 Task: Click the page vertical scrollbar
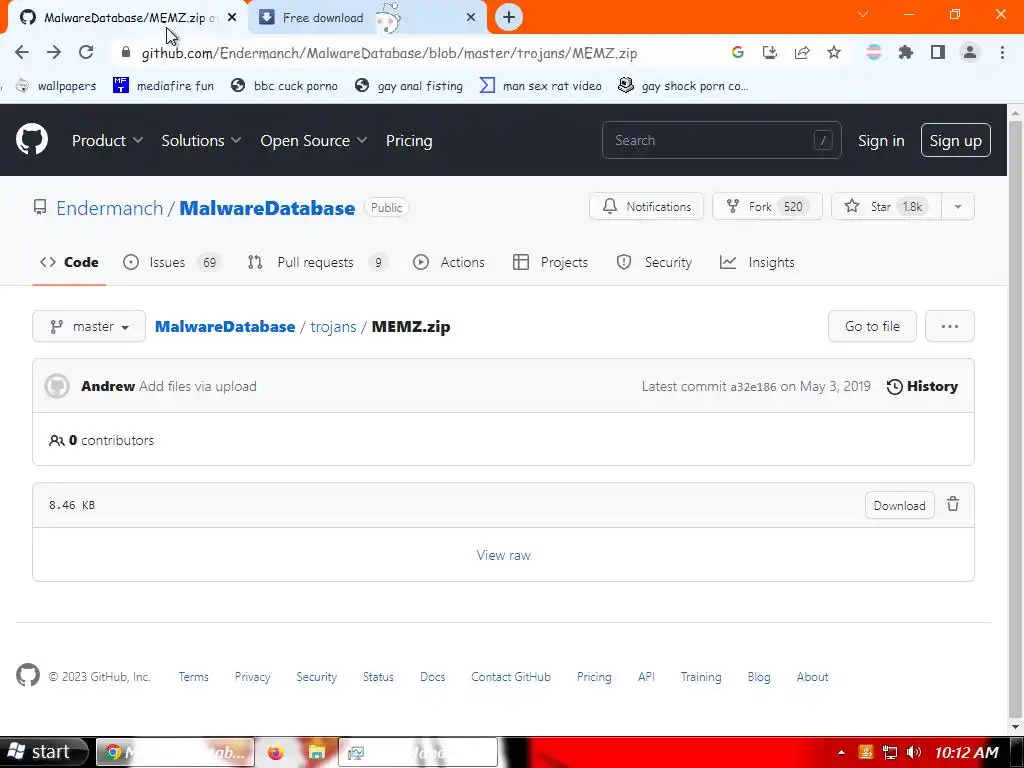pyautogui.click(x=1016, y=418)
